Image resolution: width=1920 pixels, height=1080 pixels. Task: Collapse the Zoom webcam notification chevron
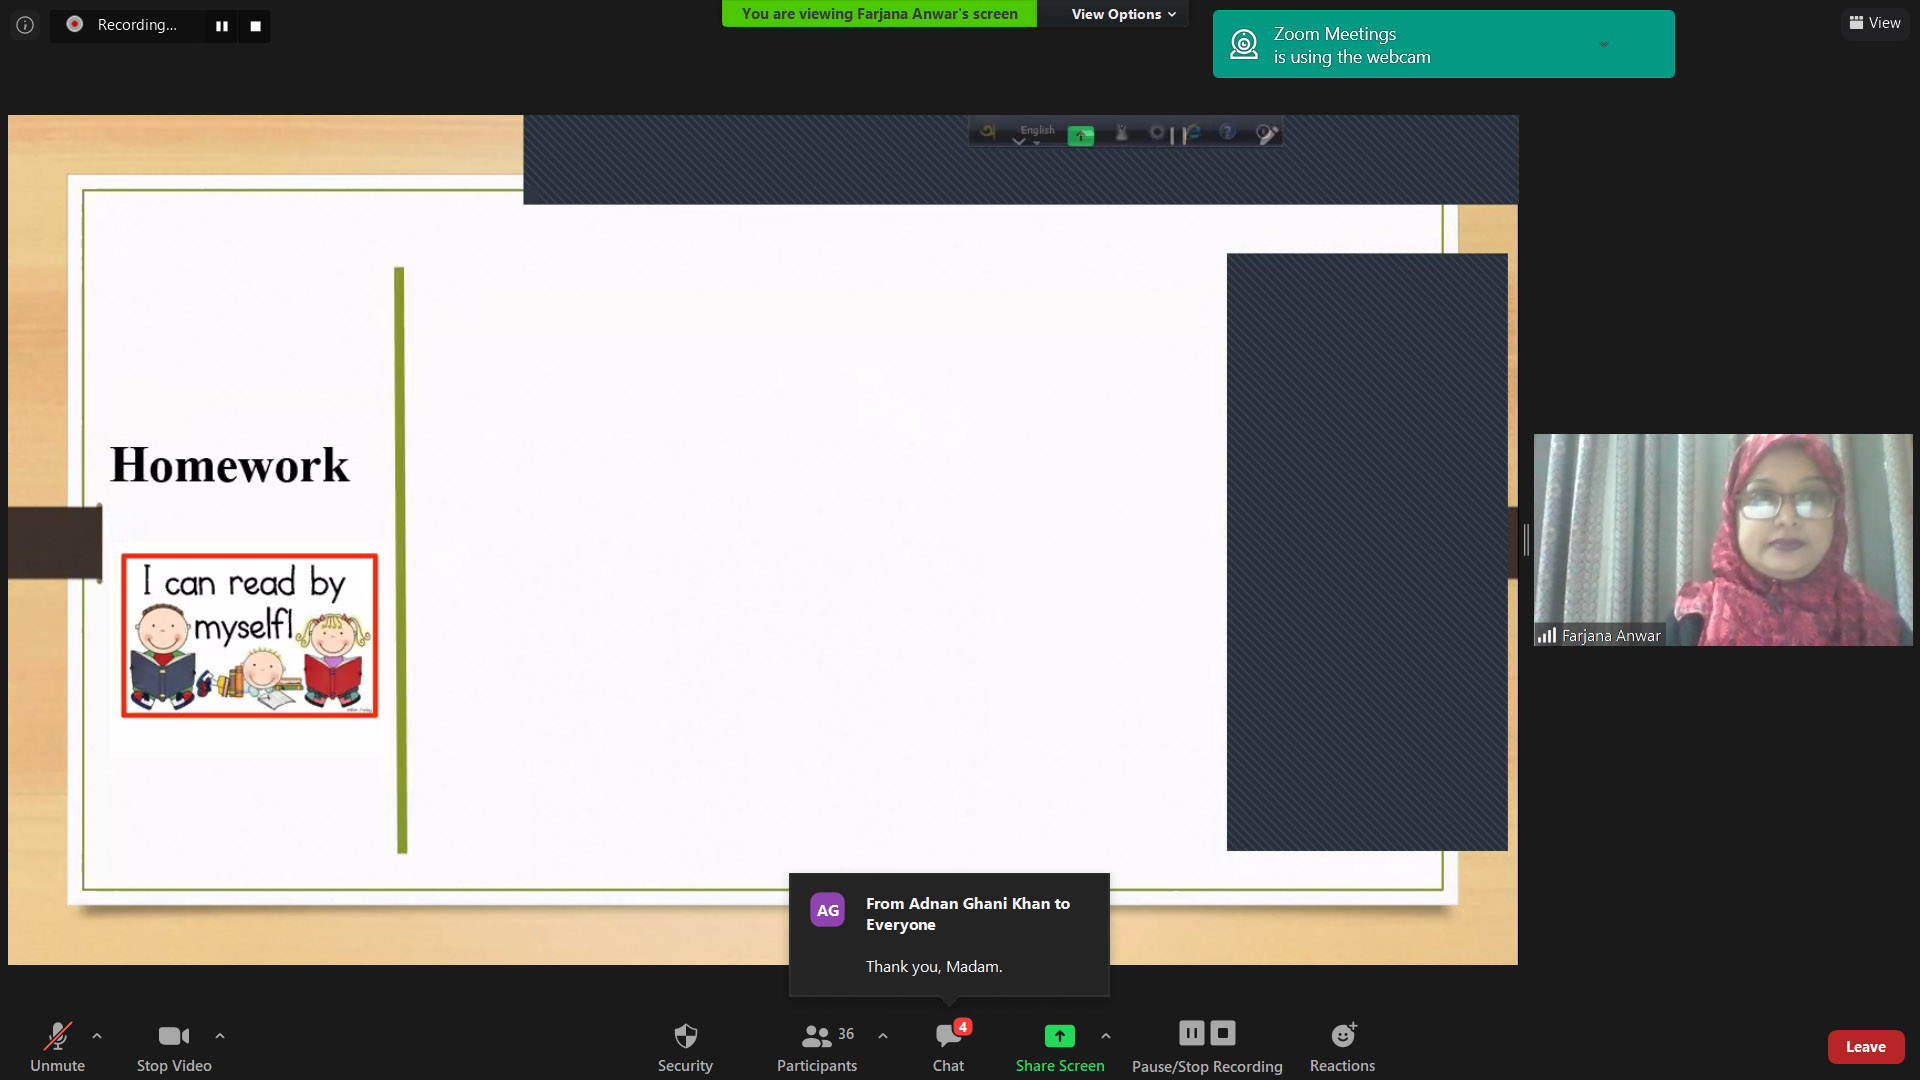(x=1604, y=44)
